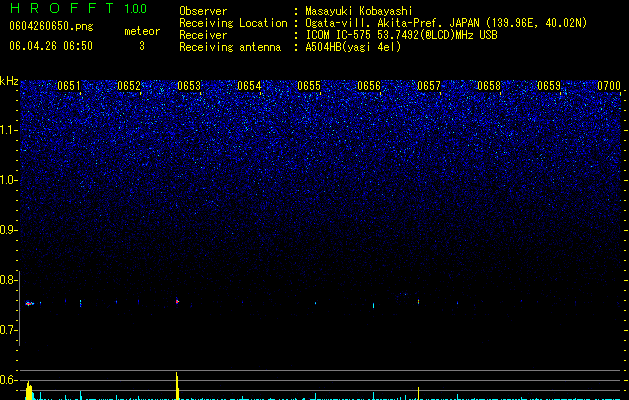
Task: Select the 0658 time marker label
Action: click(489, 86)
